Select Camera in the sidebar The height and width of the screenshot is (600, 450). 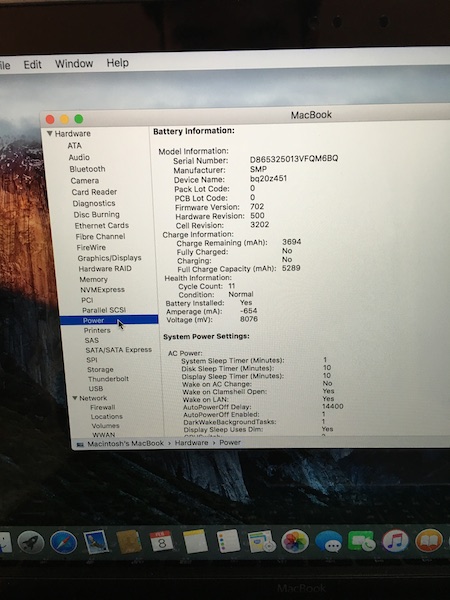85,181
